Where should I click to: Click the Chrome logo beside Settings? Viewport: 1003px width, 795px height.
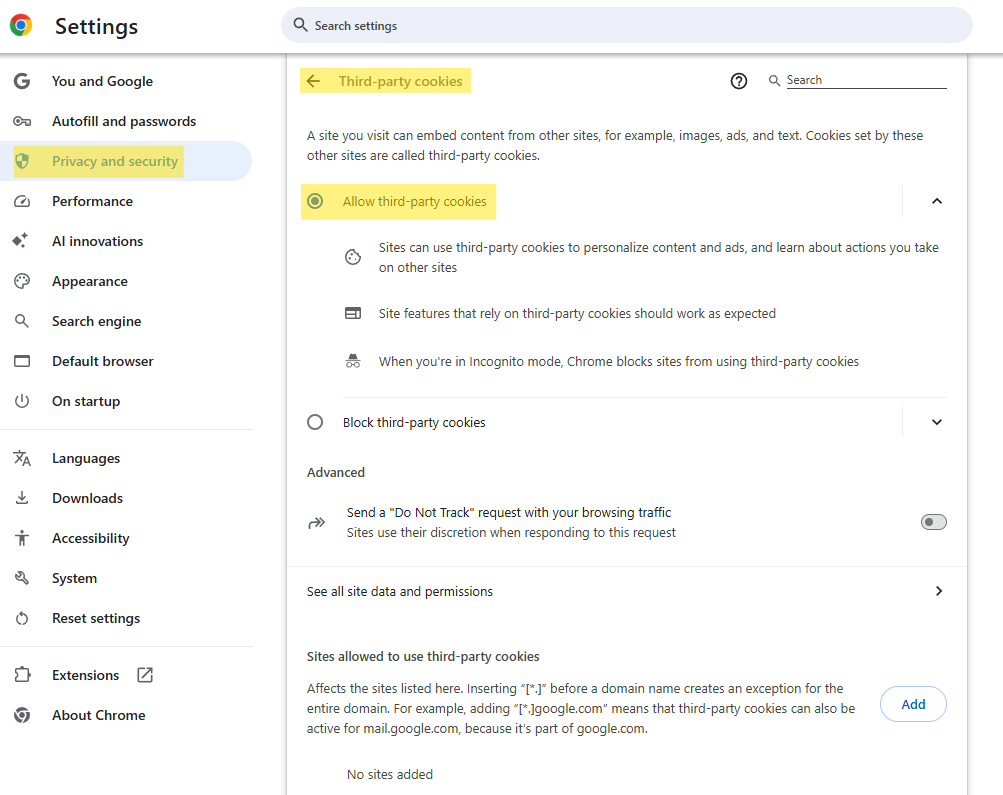[x=21, y=26]
